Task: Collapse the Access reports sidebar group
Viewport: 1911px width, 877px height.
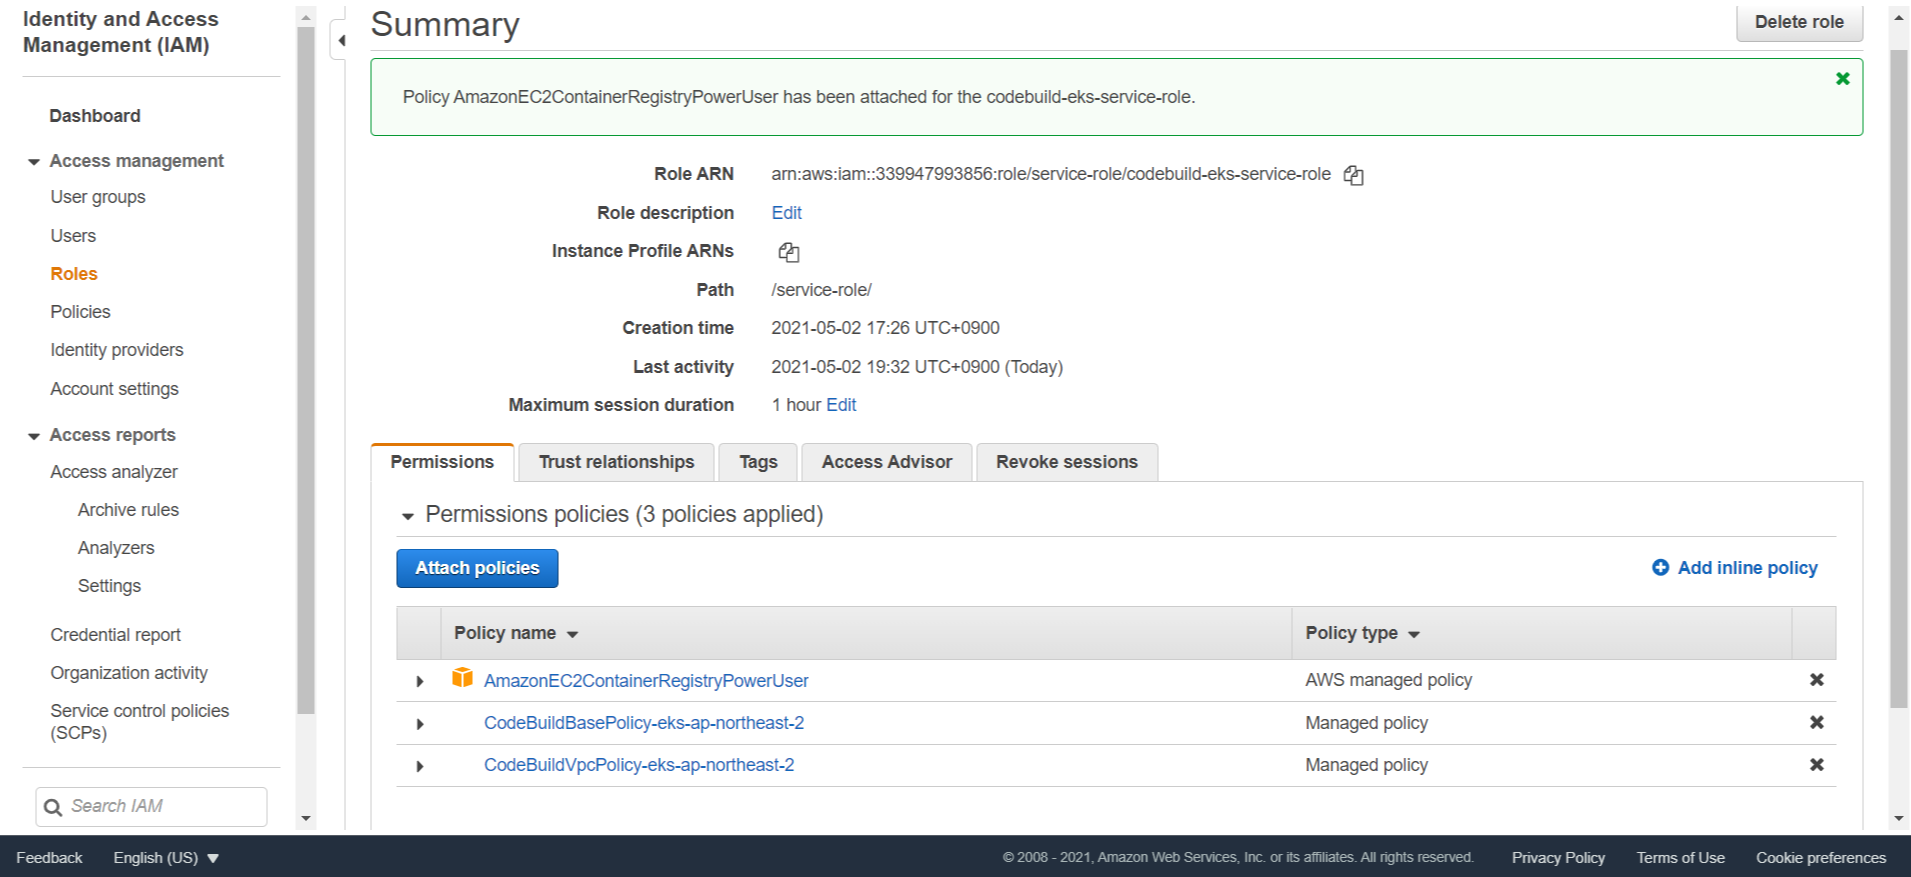Action: [33, 436]
